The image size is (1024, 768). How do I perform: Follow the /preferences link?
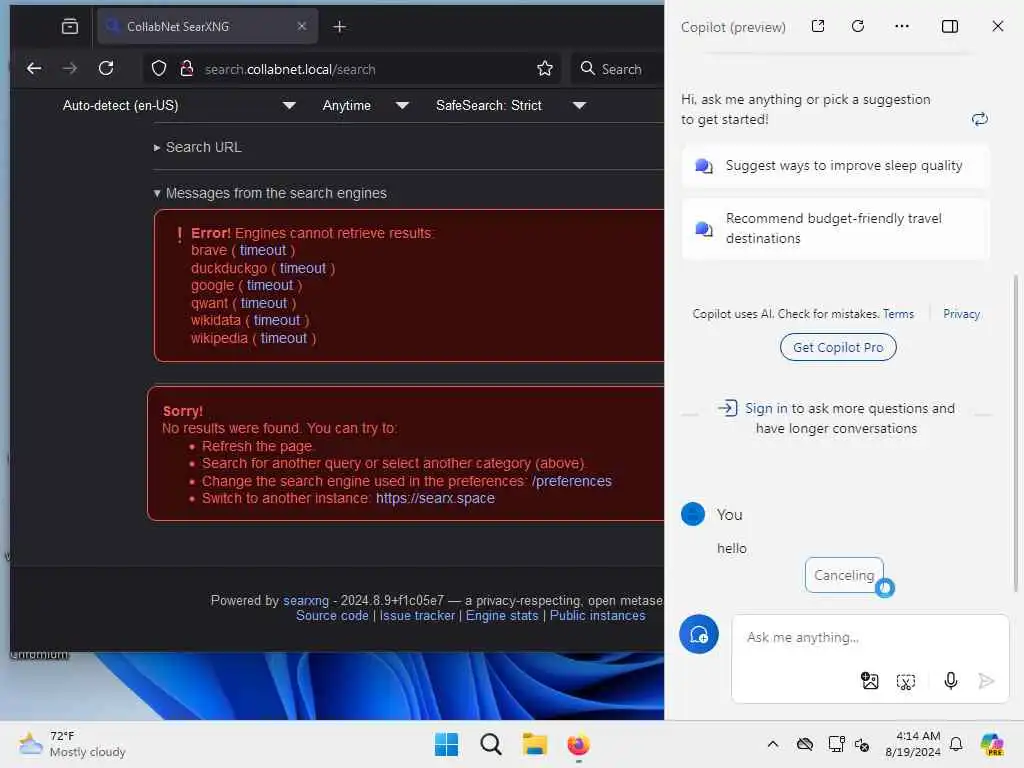tap(571, 481)
